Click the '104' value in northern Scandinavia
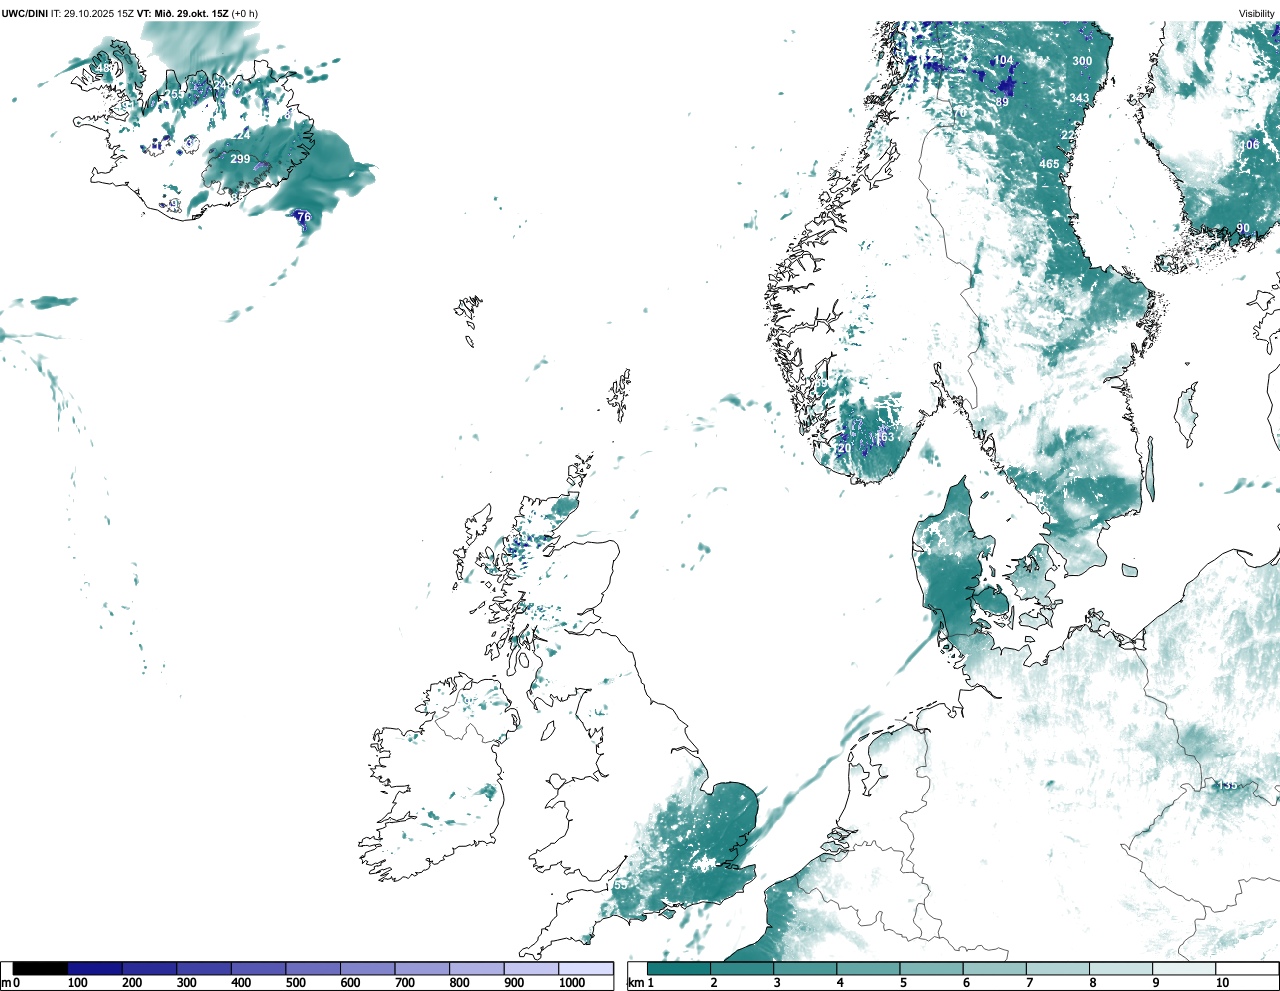Image resolution: width=1280 pixels, height=991 pixels. point(1003,60)
